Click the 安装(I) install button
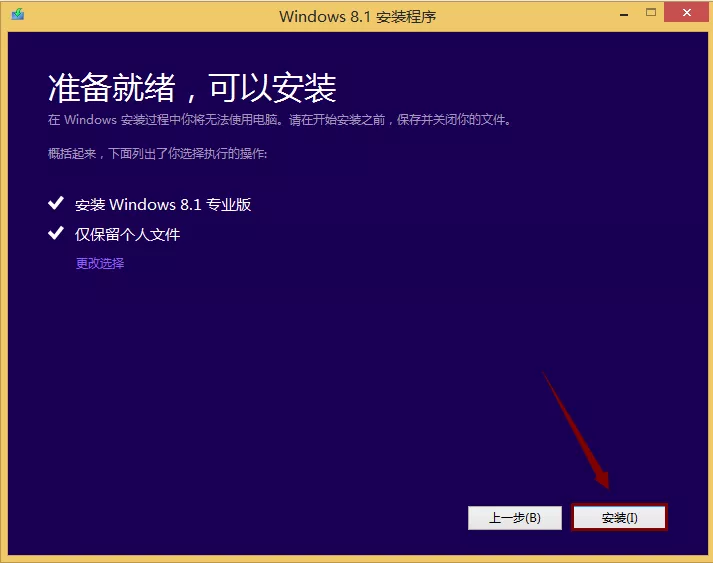 [619, 518]
